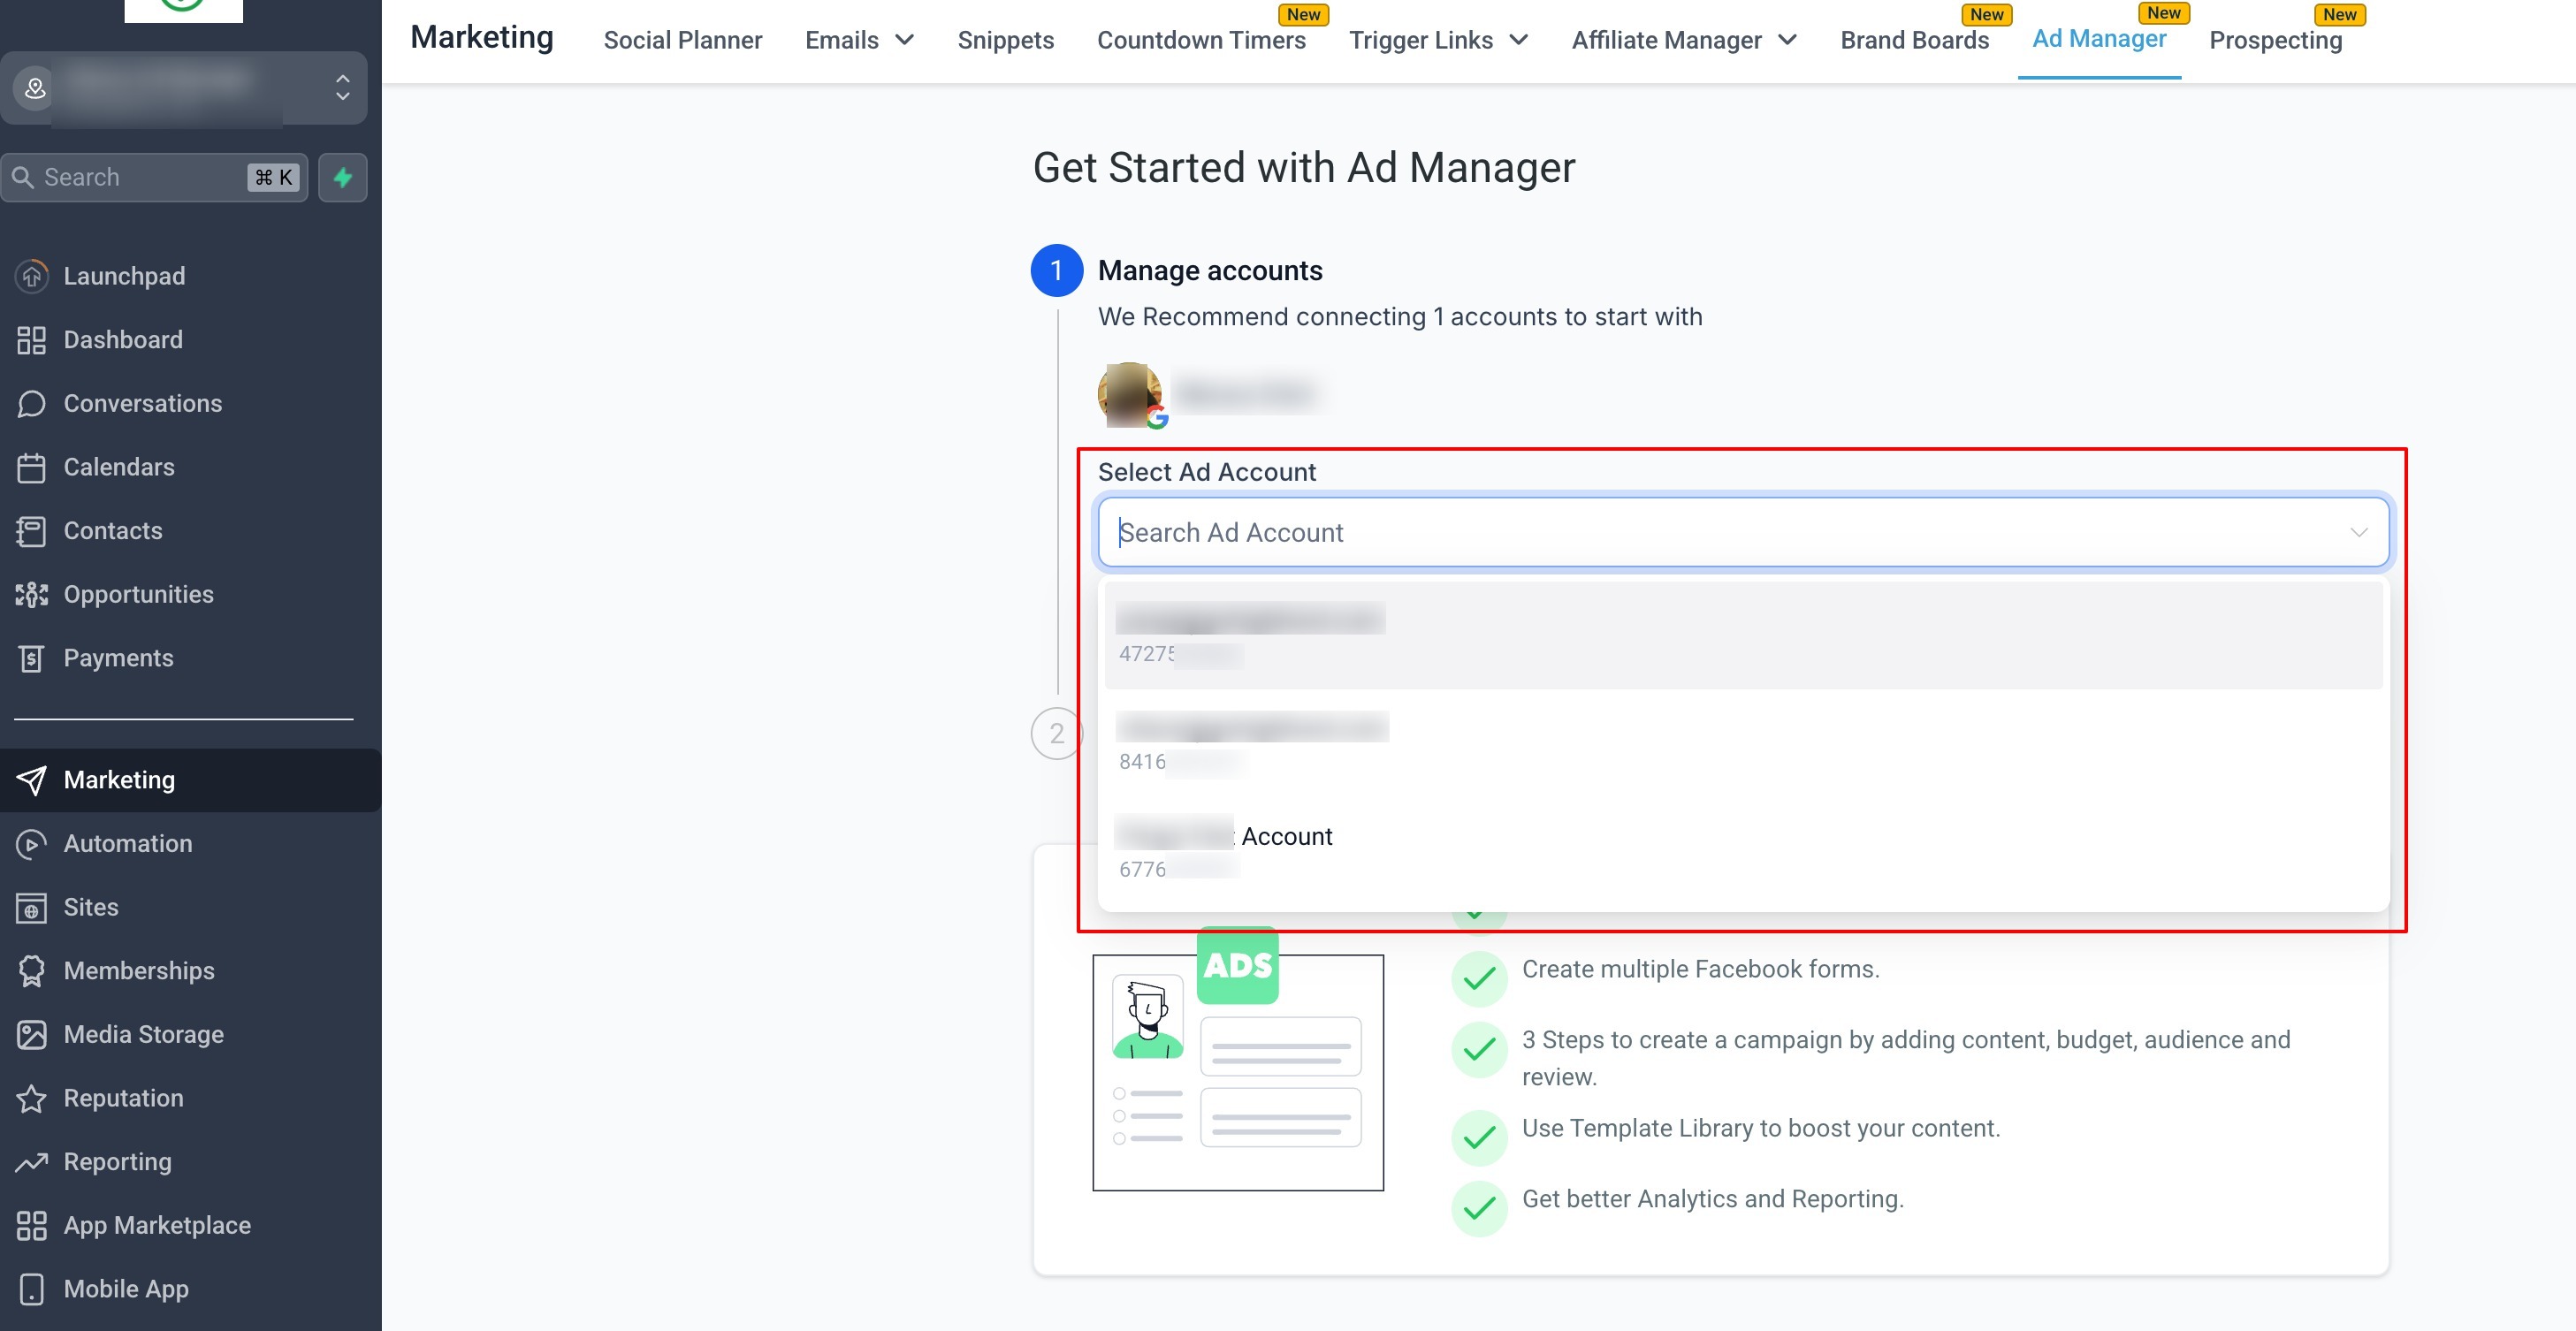The height and width of the screenshot is (1331, 2576).
Task: Click the Conversations chat bubble icon
Action: coord(31,403)
